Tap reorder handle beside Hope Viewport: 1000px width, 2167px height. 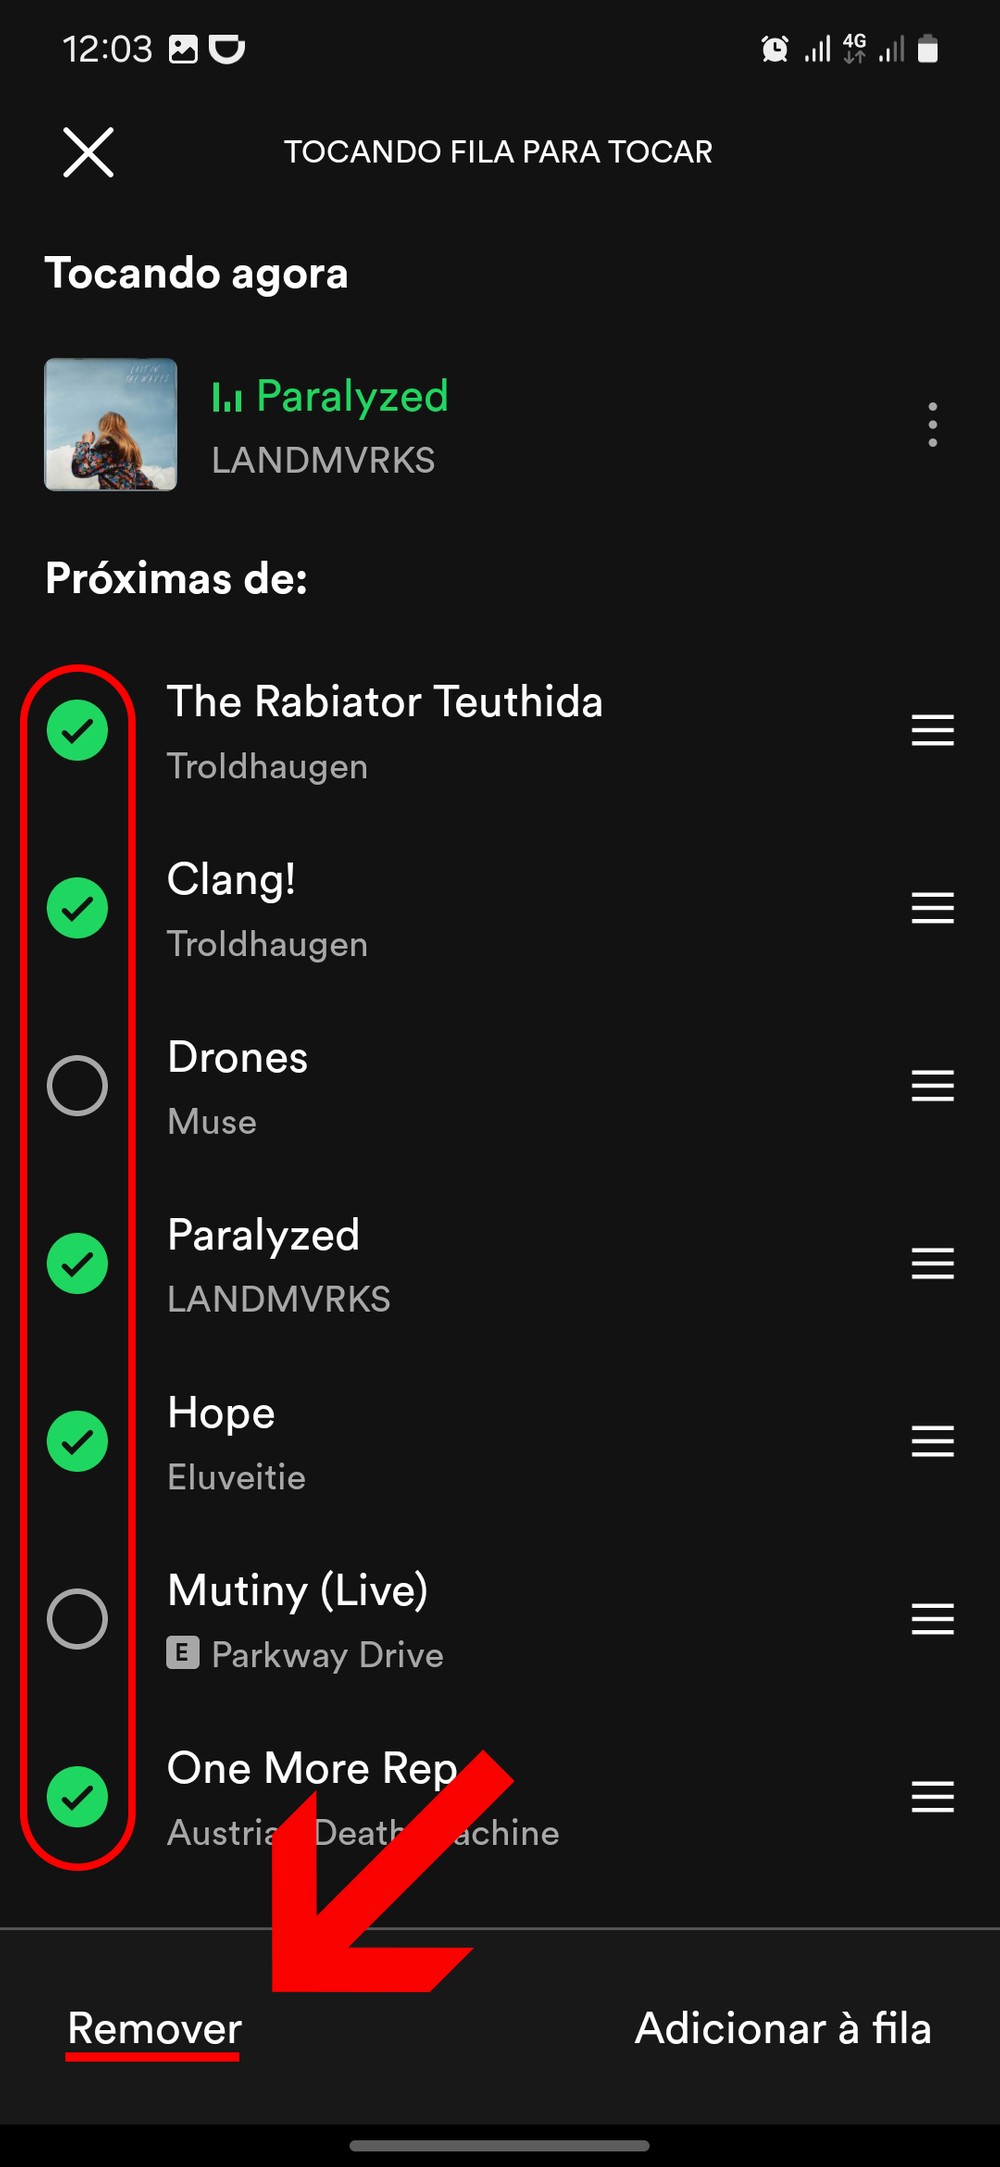(x=932, y=1441)
